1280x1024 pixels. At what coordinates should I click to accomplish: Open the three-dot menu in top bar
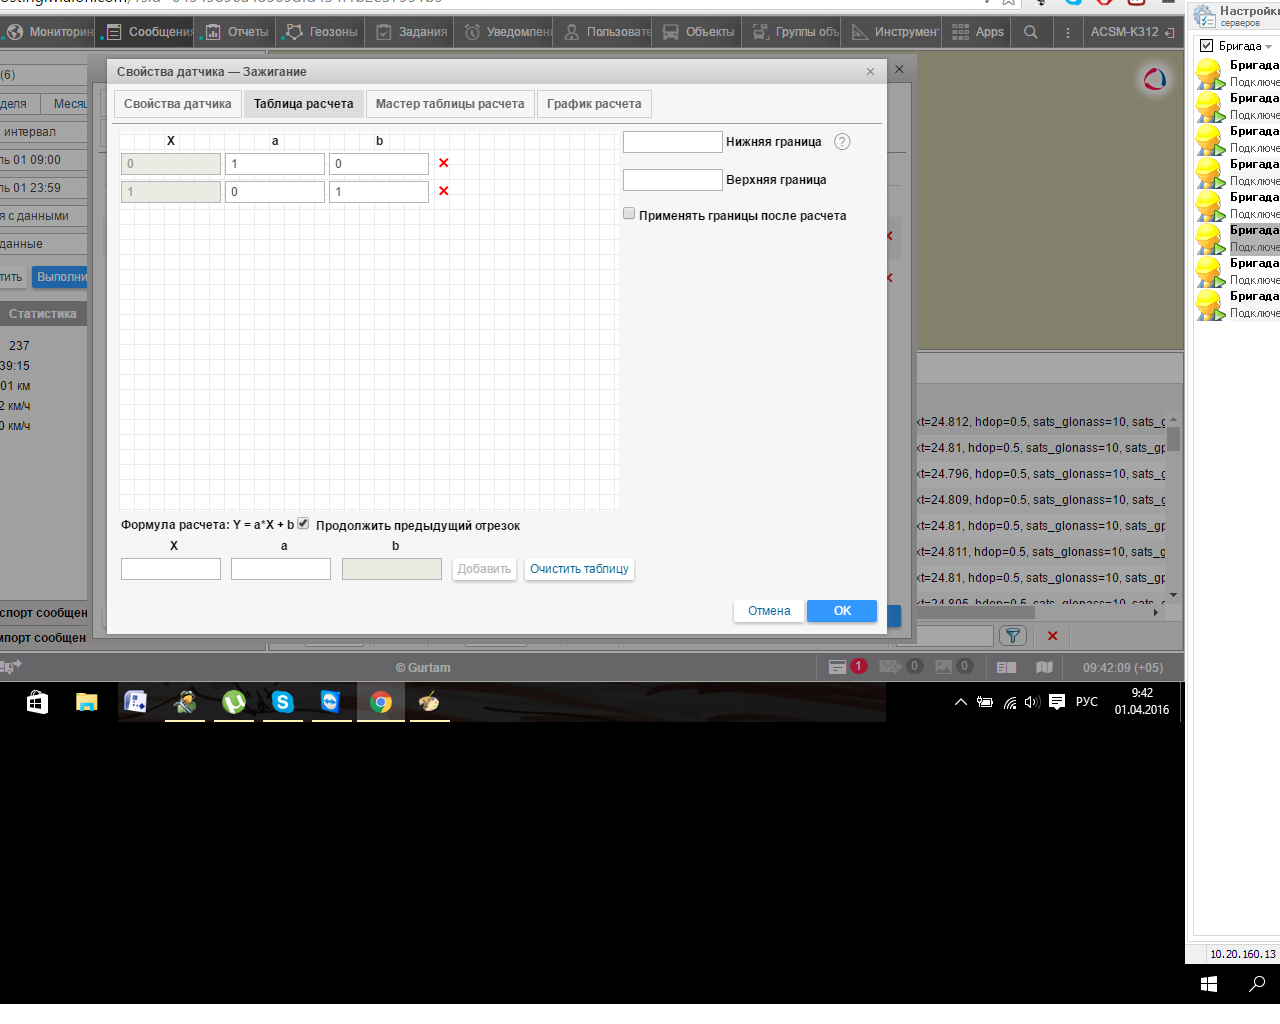pyautogui.click(x=1067, y=32)
